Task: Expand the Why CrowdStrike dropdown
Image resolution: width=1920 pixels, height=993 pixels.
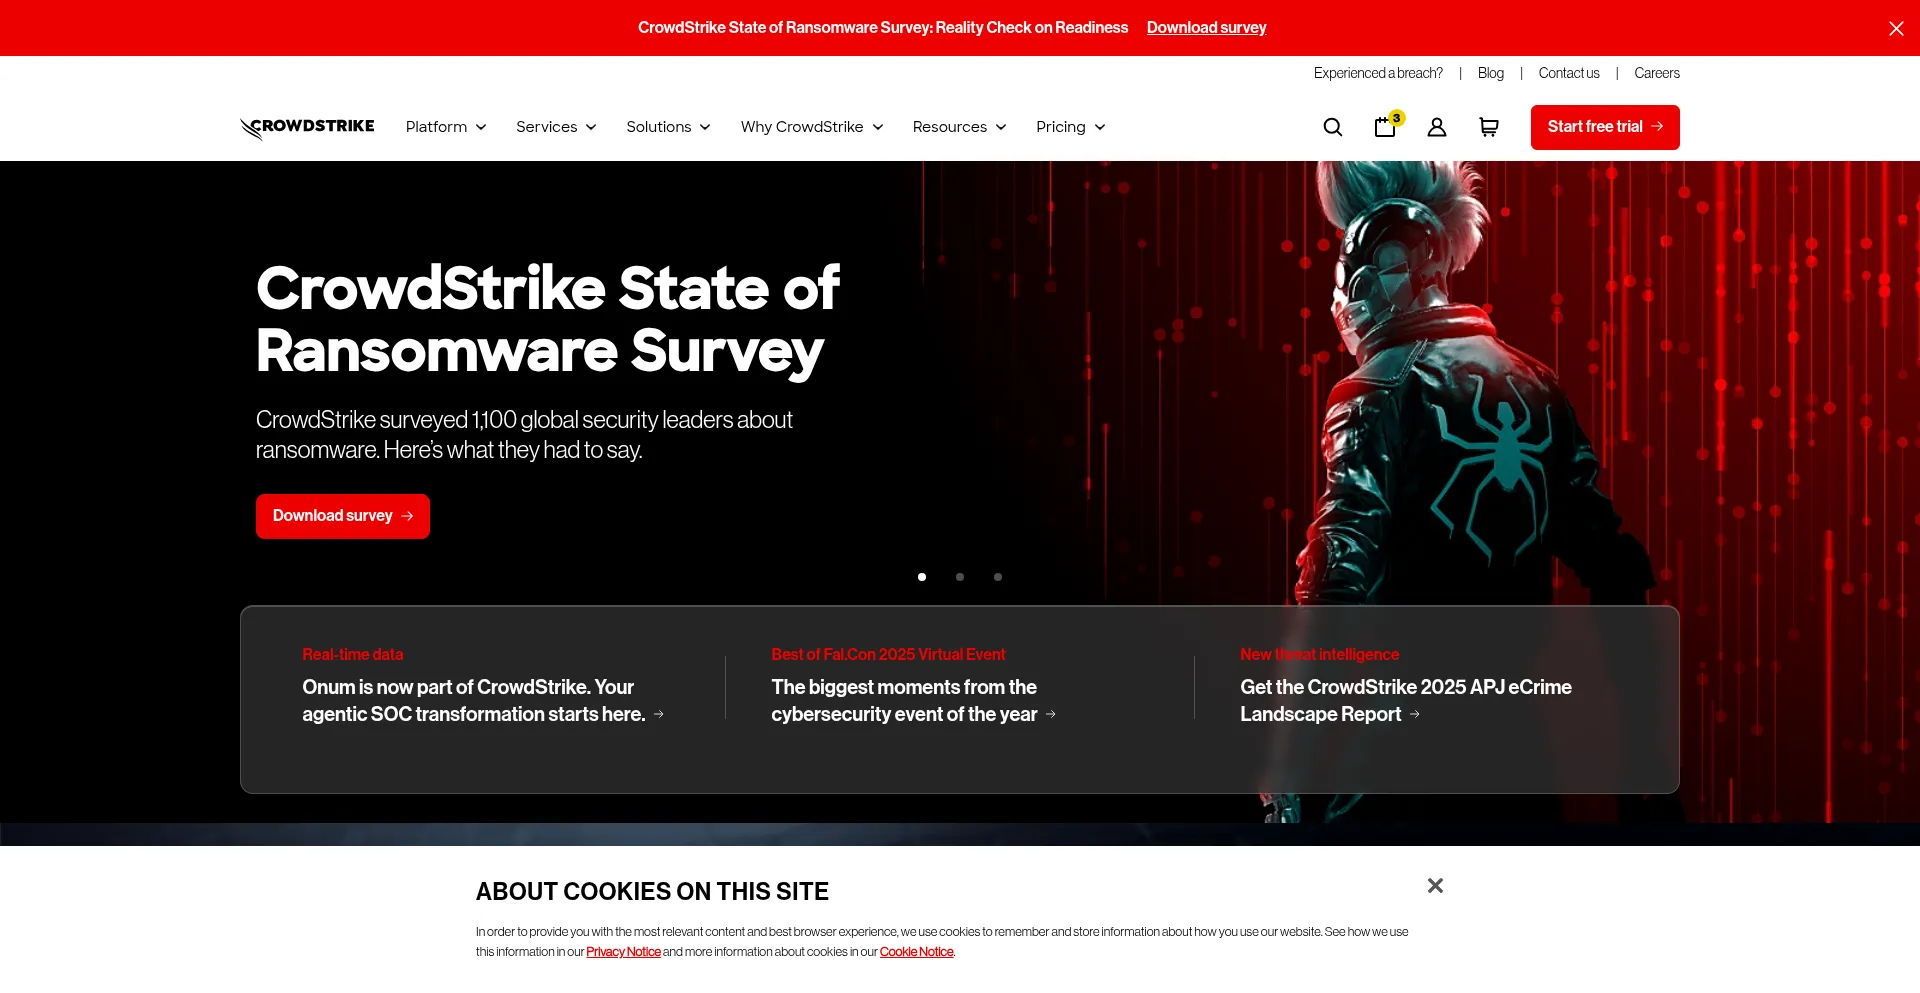Action: [811, 127]
